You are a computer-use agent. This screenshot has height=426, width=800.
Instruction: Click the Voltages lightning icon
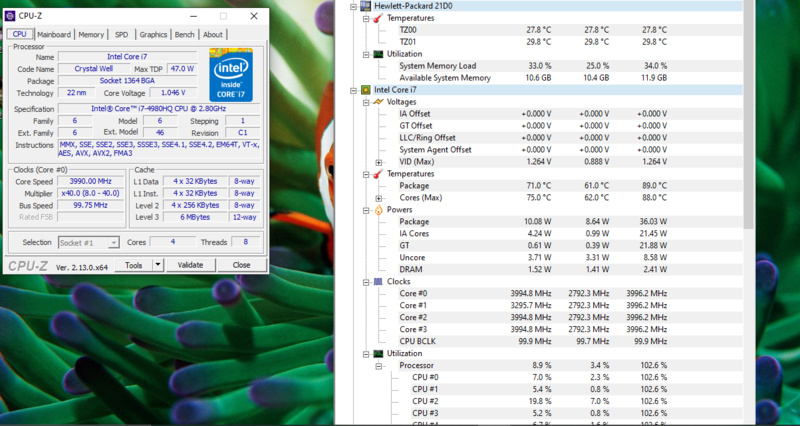point(378,102)
